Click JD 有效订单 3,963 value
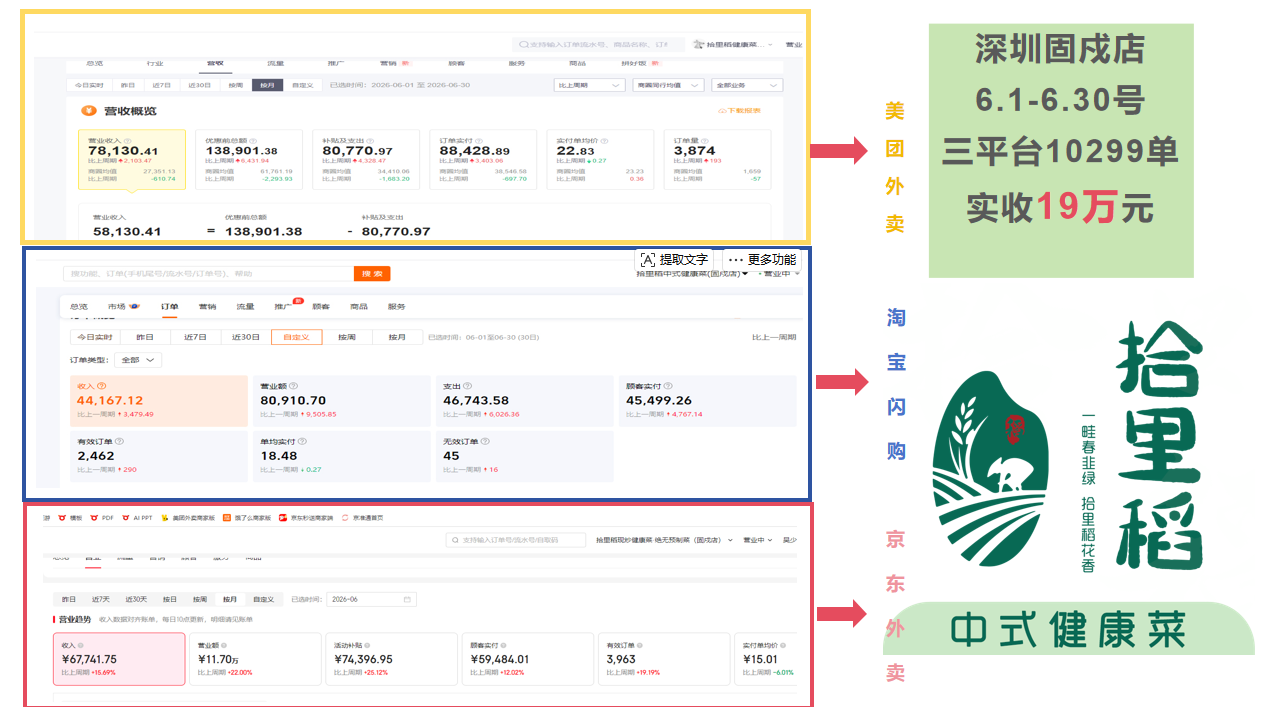This screenshot has height=707, width=1266. click(620, 659)
